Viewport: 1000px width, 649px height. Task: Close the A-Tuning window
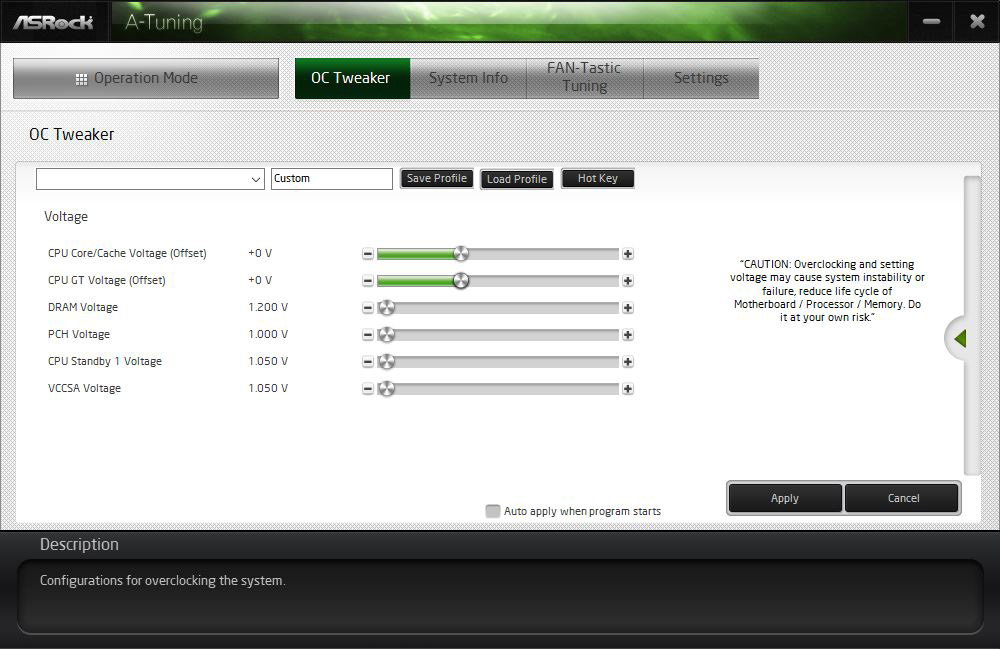(977, 22)
